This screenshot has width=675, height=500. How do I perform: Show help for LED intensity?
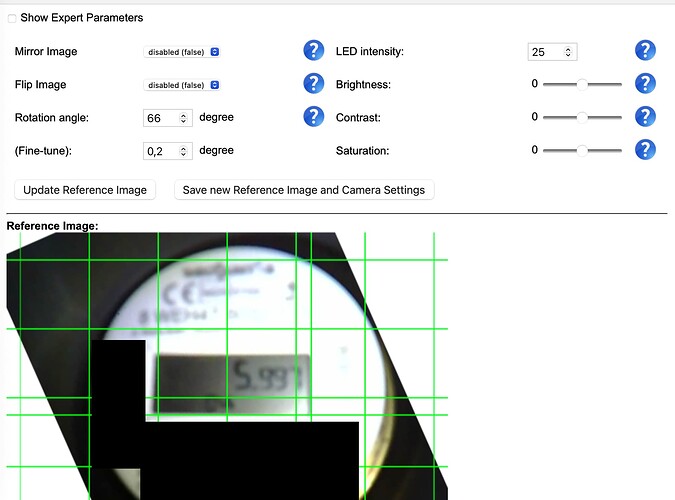[x=646, y=51]
